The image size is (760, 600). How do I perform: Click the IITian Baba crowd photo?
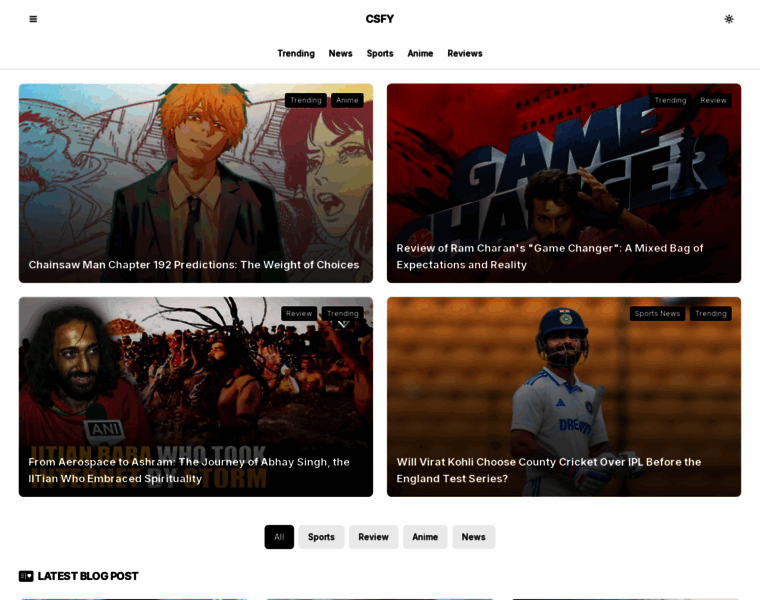196,396
